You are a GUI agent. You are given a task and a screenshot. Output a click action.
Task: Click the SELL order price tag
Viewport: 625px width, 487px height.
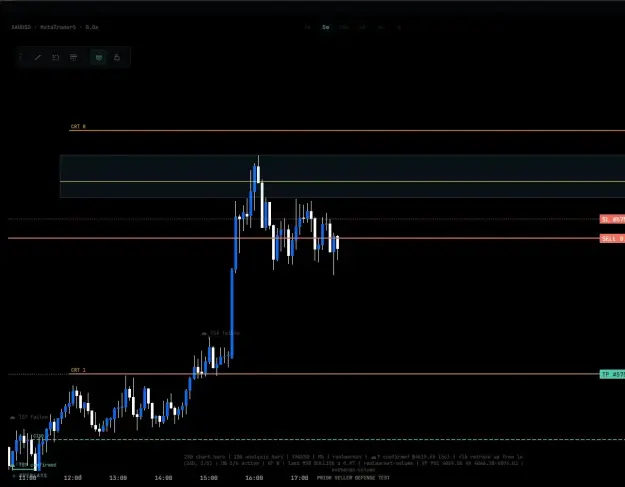point(612,238)
